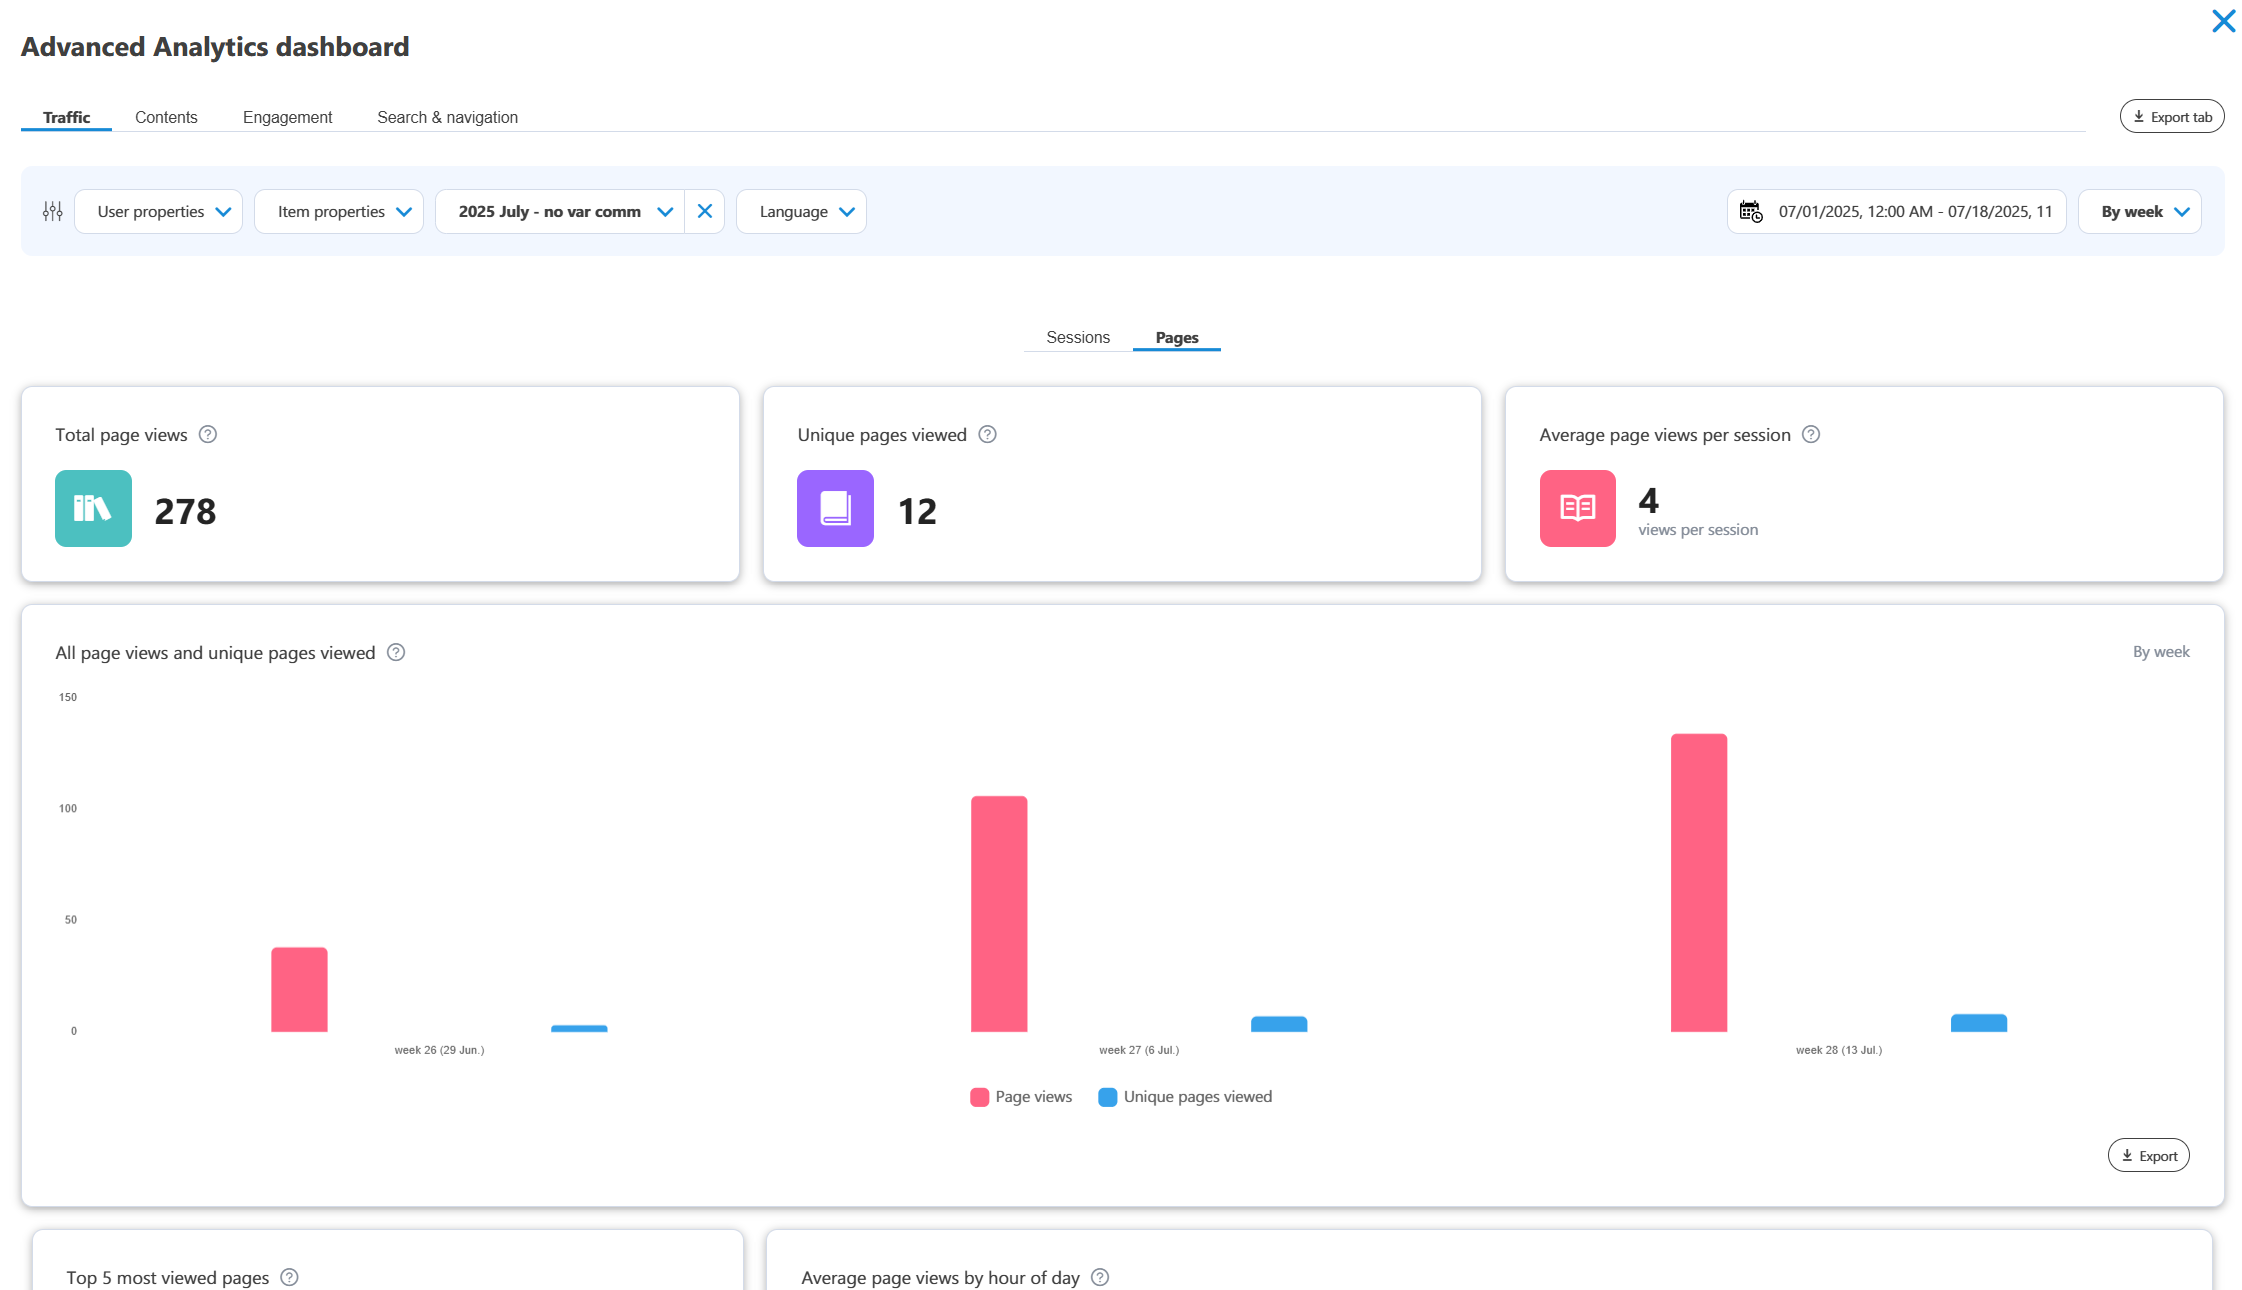Screen dimensions: 2242x1290
Task: Click the Export tab button
Action: coord(2171,116)
